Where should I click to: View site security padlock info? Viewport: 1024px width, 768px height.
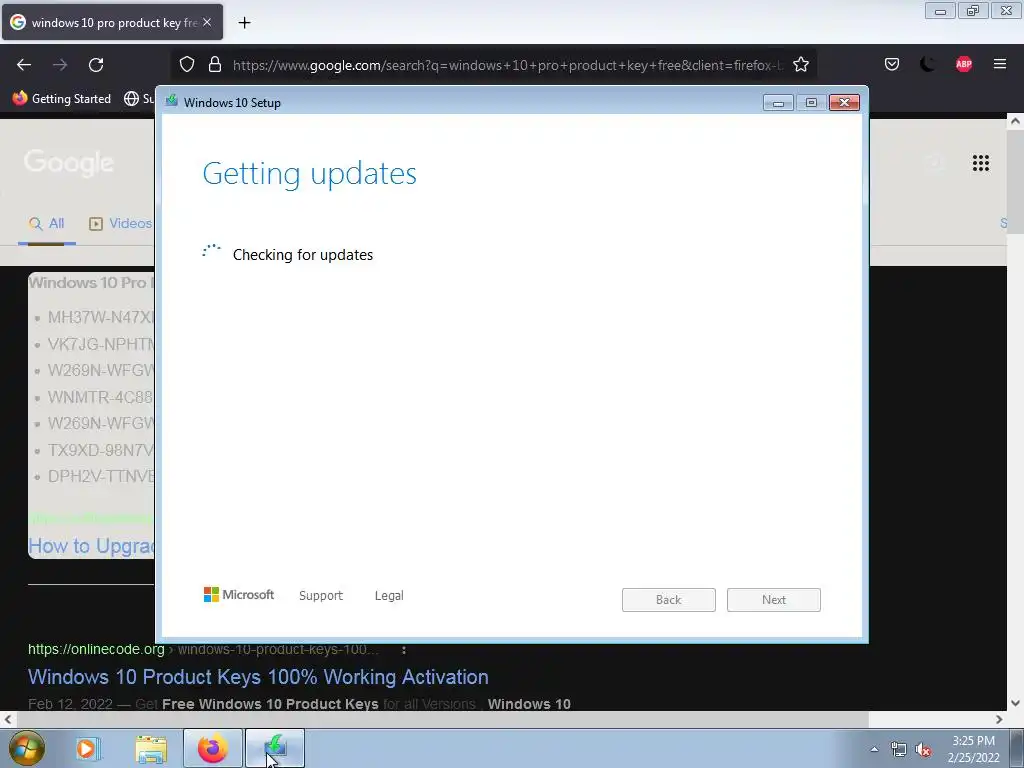[x=215, y=64]
